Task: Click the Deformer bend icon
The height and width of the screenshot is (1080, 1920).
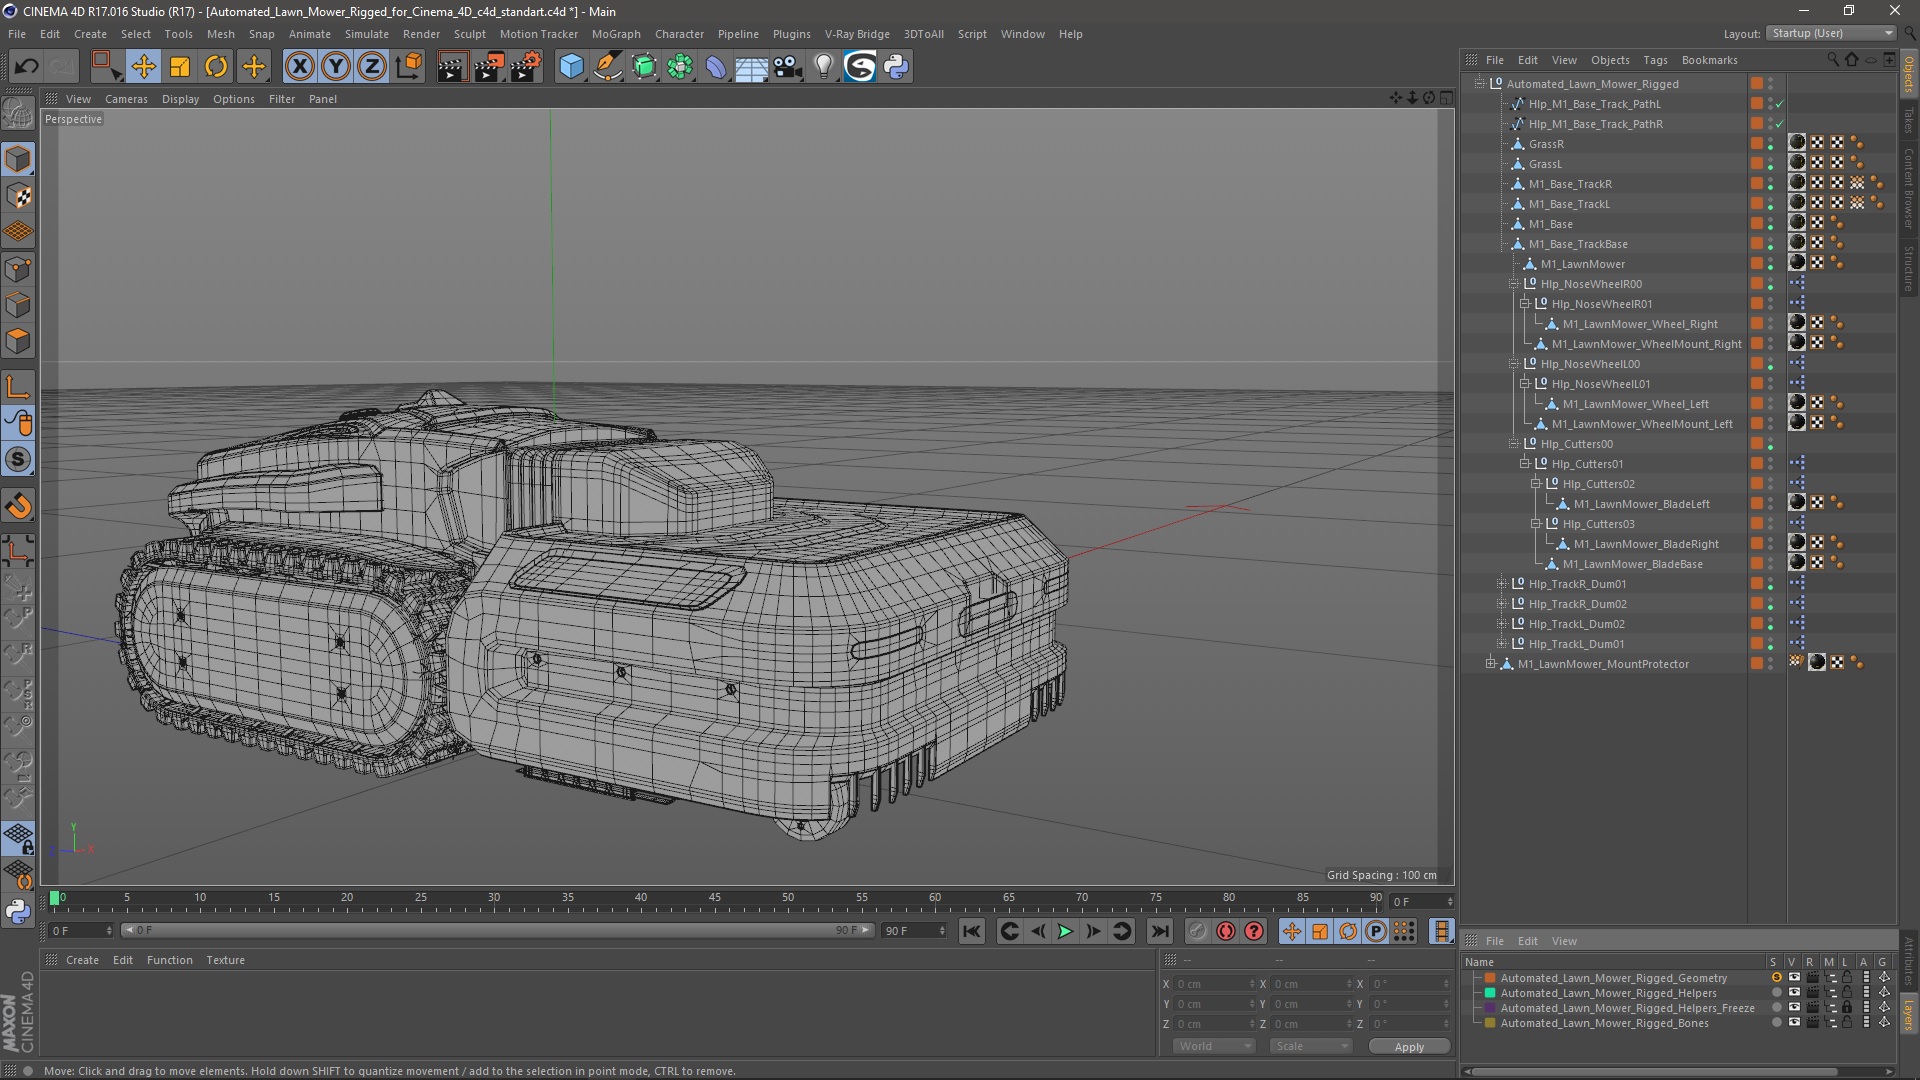Action: (716, 67)
